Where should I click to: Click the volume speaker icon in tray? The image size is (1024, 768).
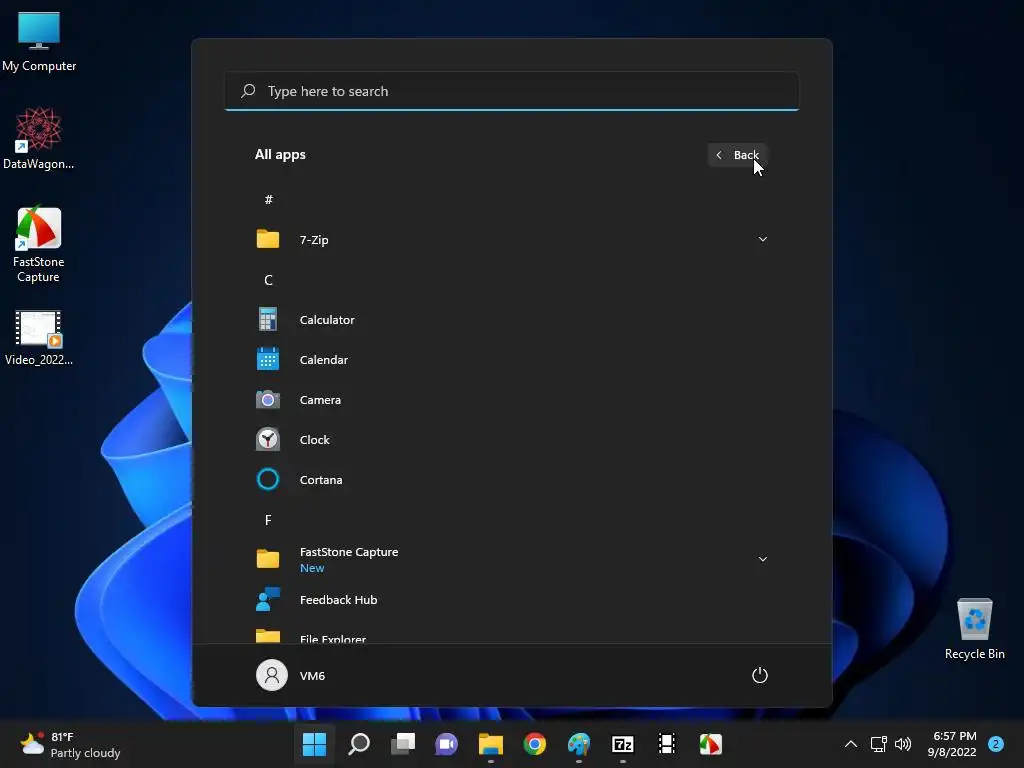(x=903, y=744)
